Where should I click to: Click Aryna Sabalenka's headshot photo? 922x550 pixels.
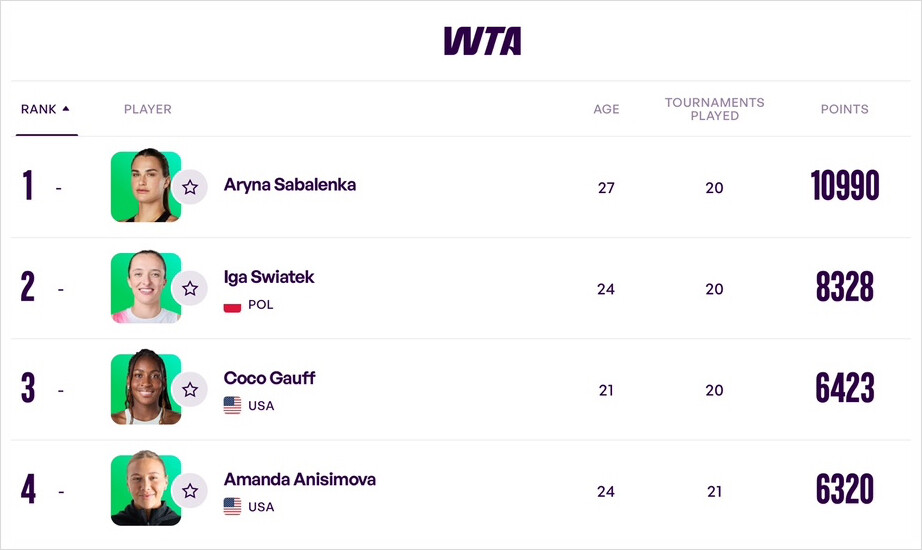tap(146, 187)
